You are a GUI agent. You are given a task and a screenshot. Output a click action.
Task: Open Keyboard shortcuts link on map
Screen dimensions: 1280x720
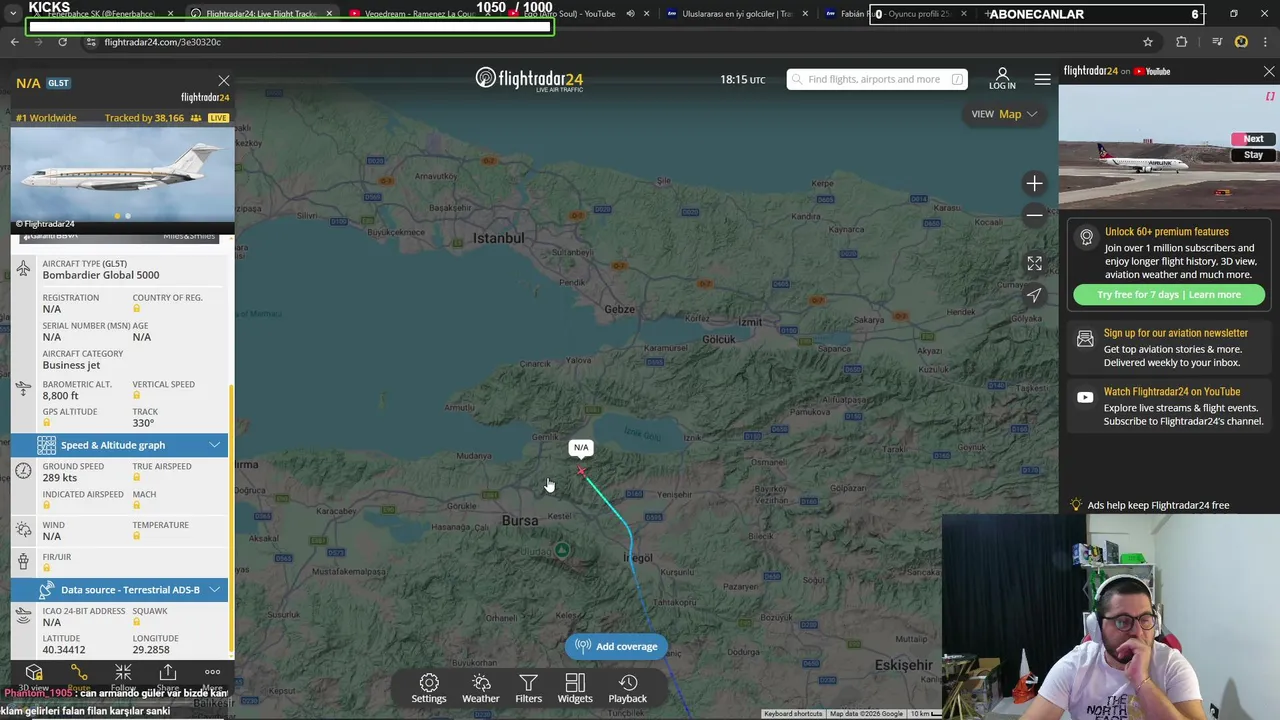coord(793,713)
